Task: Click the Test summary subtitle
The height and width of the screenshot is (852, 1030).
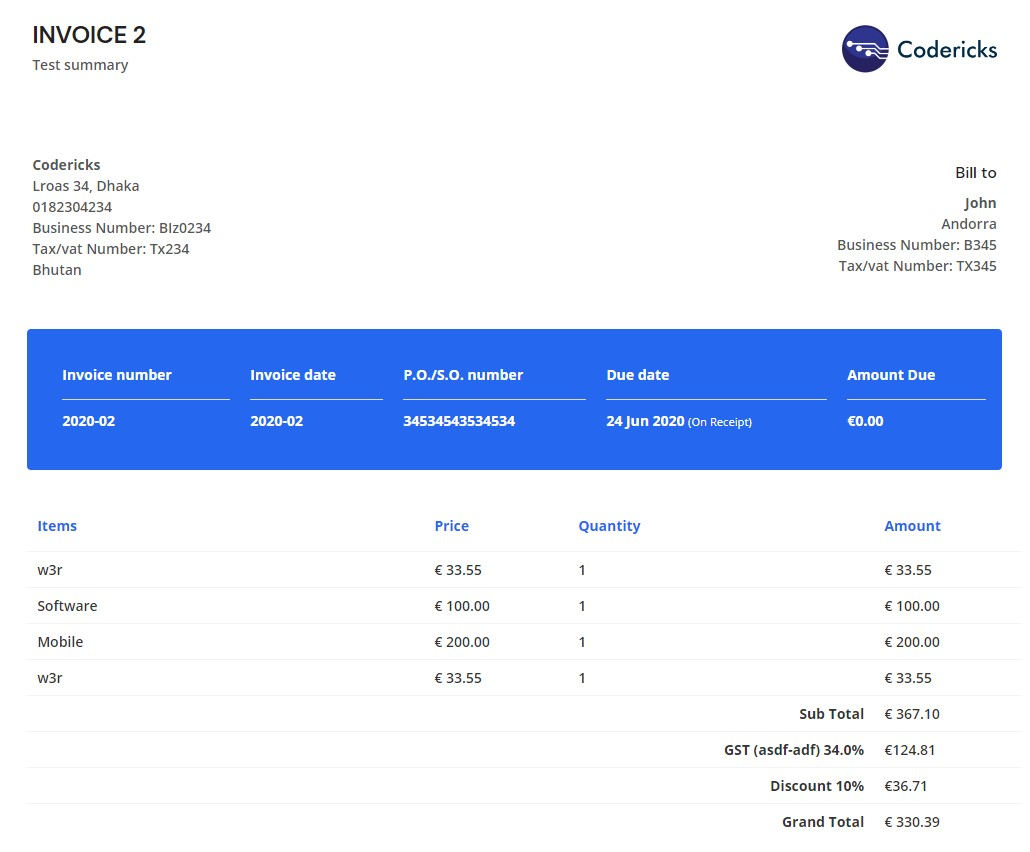Action: click(80, 65)
